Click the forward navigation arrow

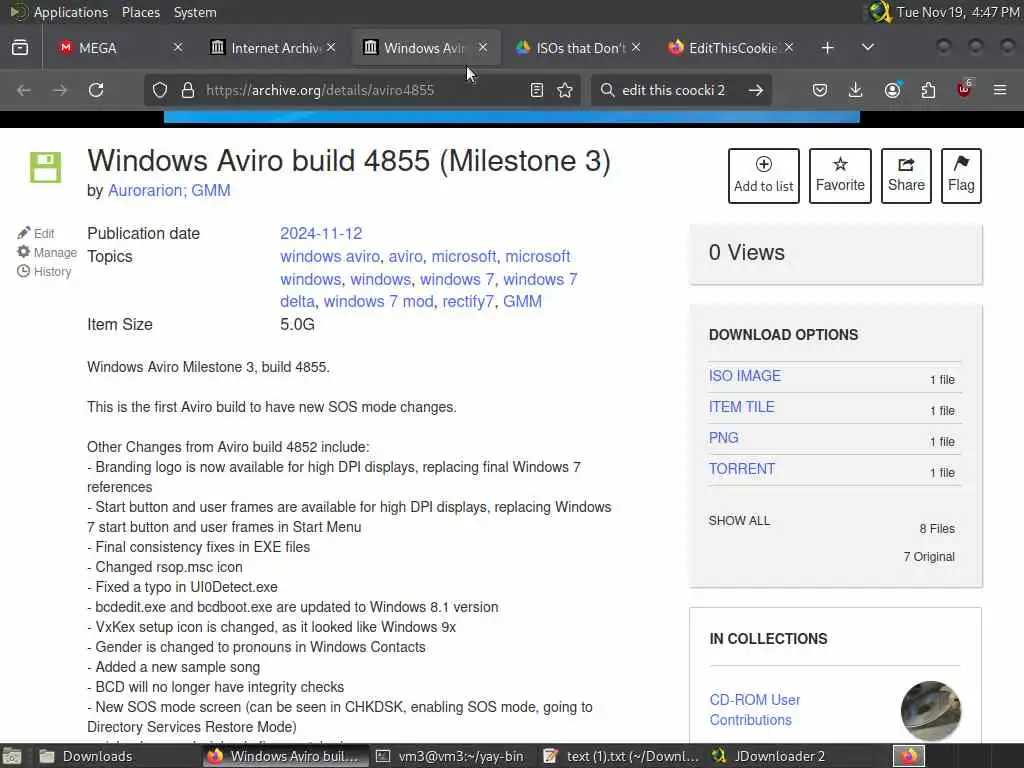pyautogui.click(x=60, y=90)
